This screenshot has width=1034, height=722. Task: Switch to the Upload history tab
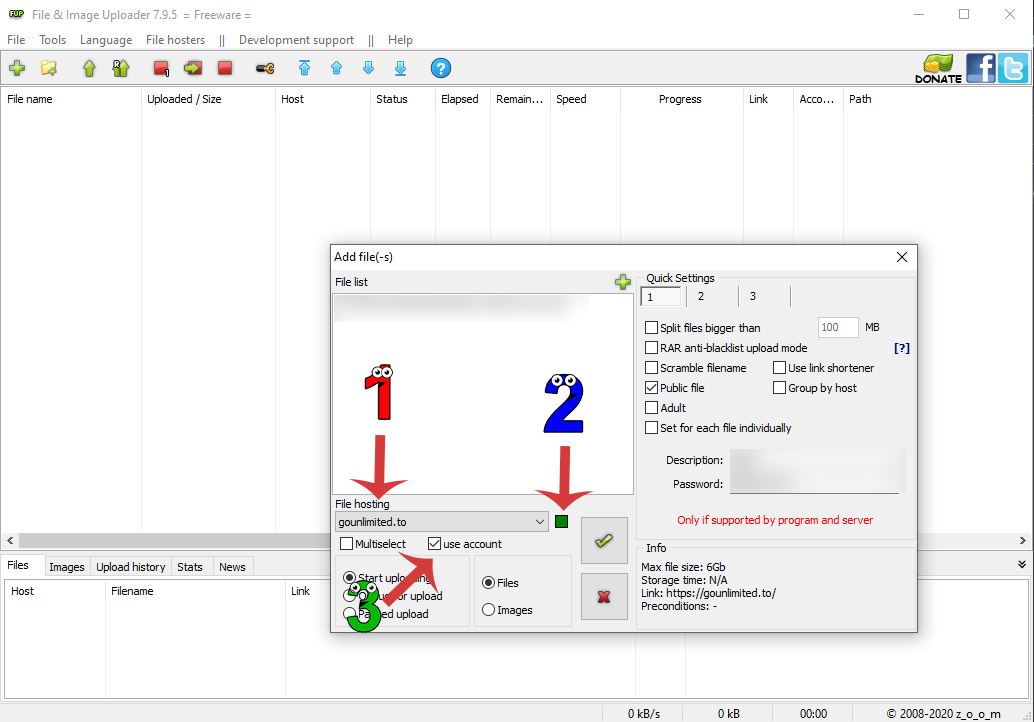[x=130, y=567]
